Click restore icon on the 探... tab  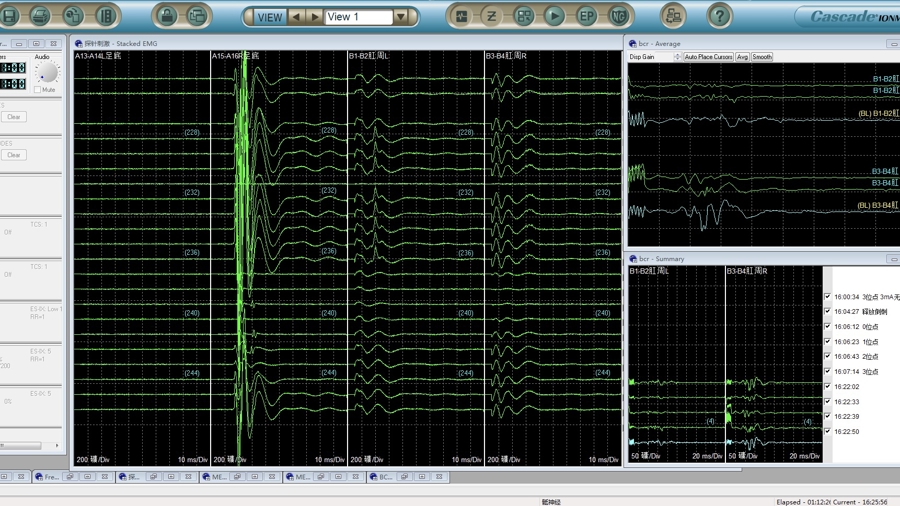click(153, 477)
